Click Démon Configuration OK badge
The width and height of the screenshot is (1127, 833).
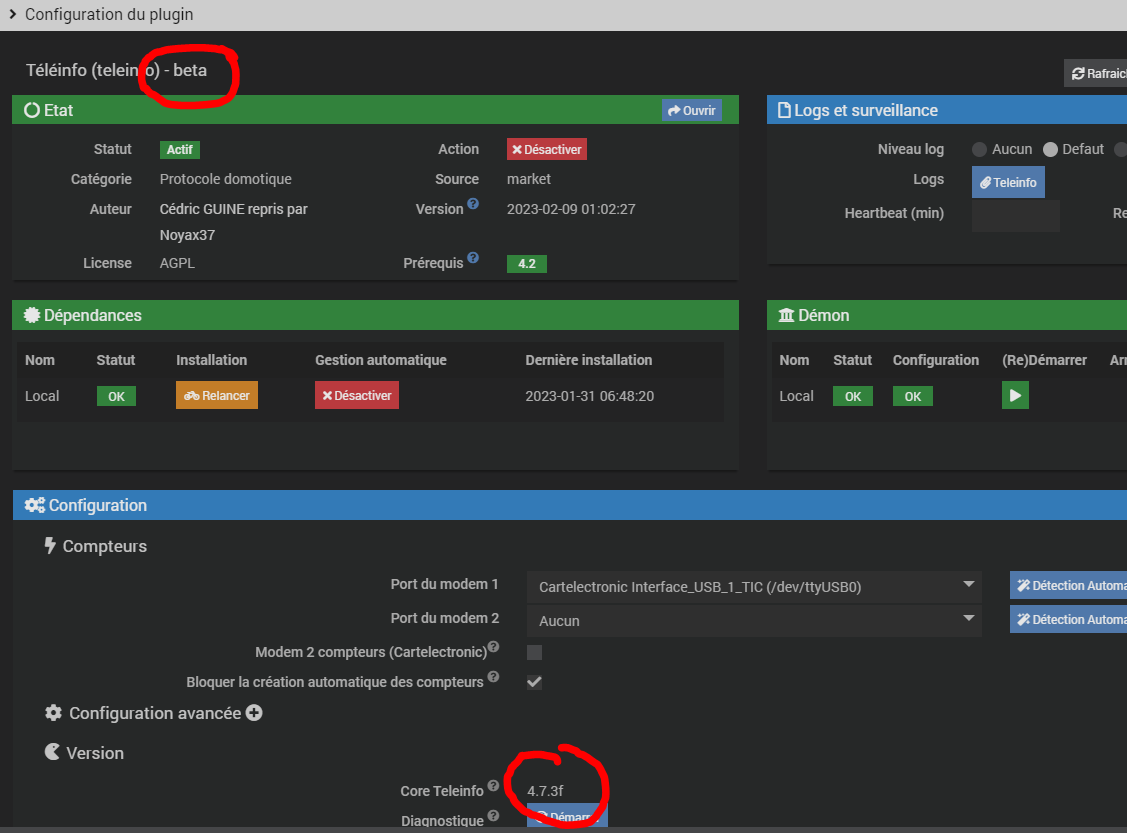(x=913, y=396)
